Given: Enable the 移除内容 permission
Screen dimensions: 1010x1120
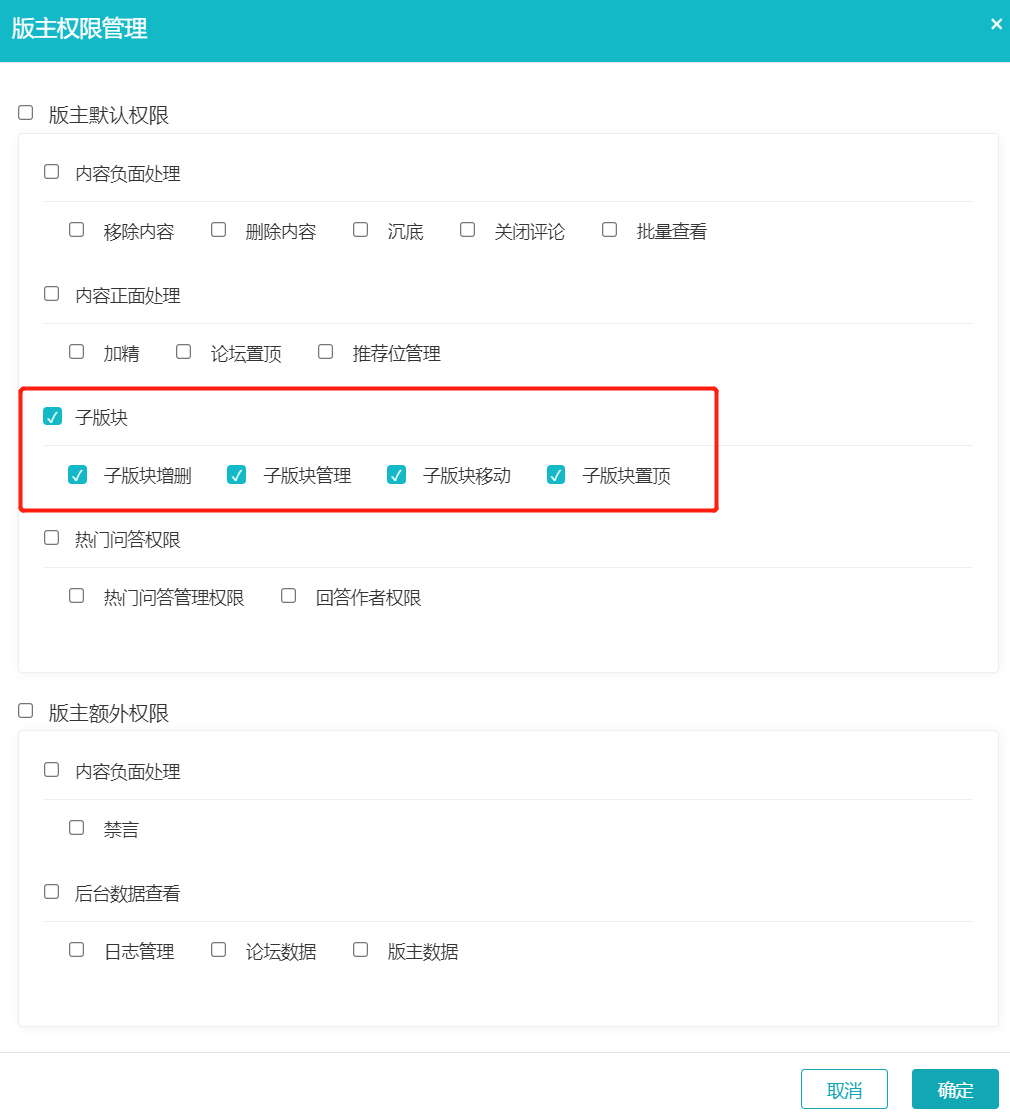Looking at the screenshot, I should click(76, 229).
